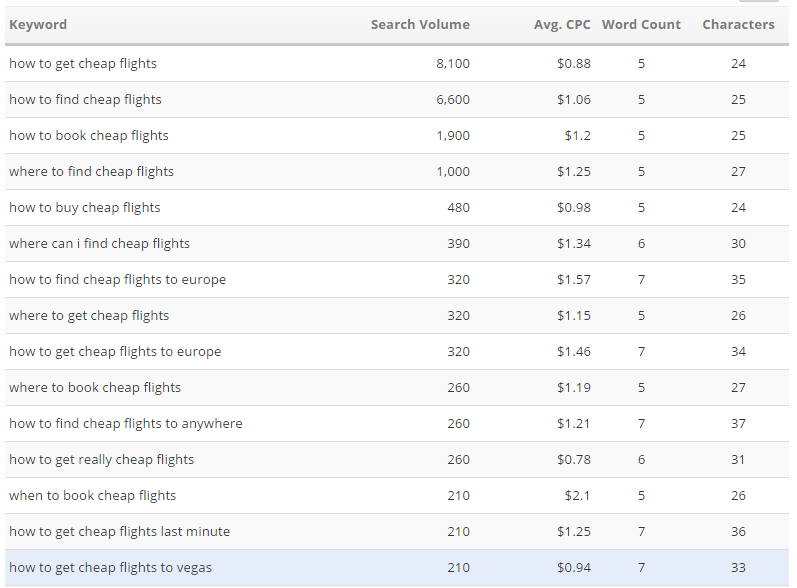Open the blue $1.2 CPC value
Viewport: 797px width, 588px height.
(577, 136)
